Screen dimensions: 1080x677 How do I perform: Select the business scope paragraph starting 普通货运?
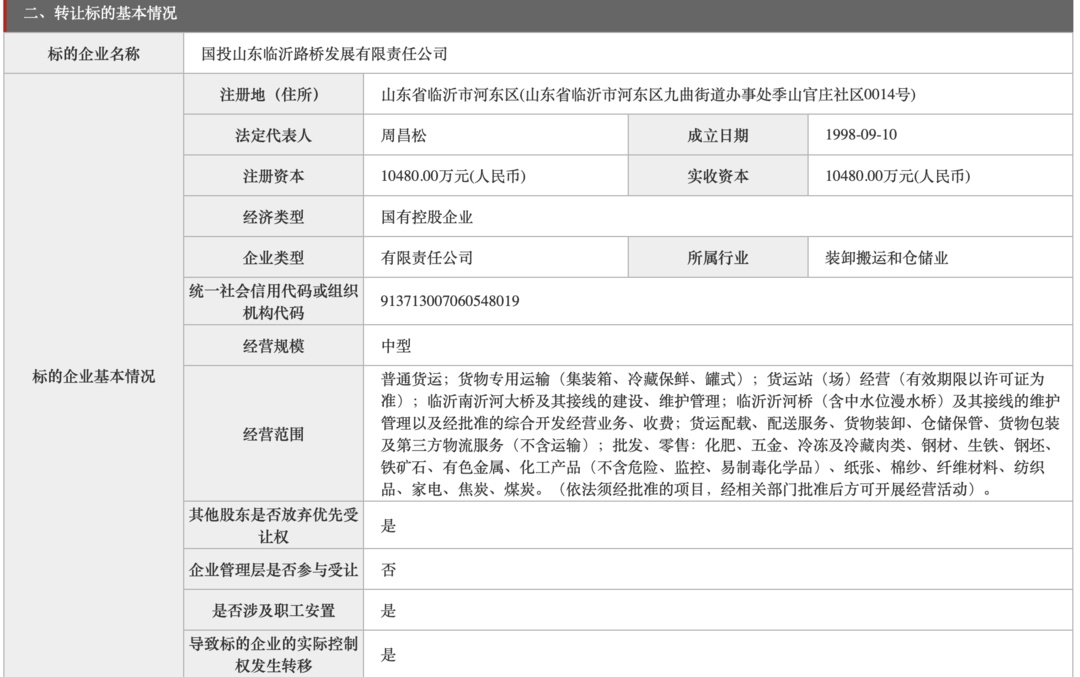(x=720, y=434)
